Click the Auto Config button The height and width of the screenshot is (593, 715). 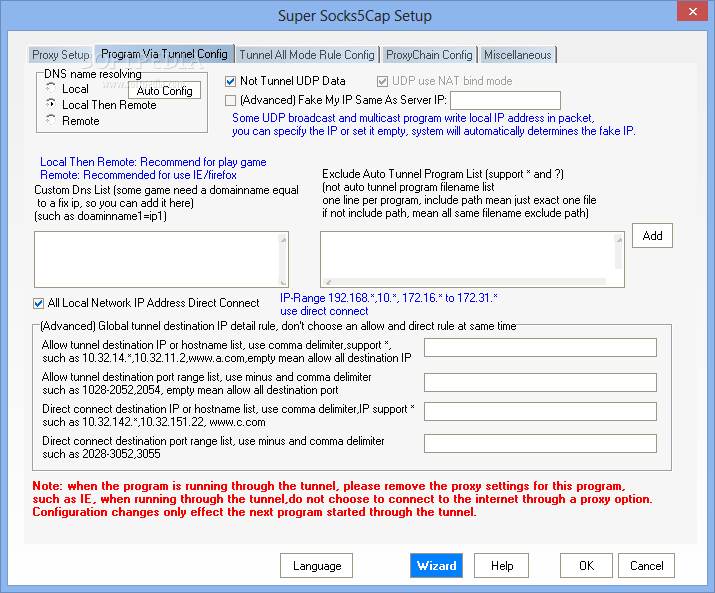tap(165, 91)
